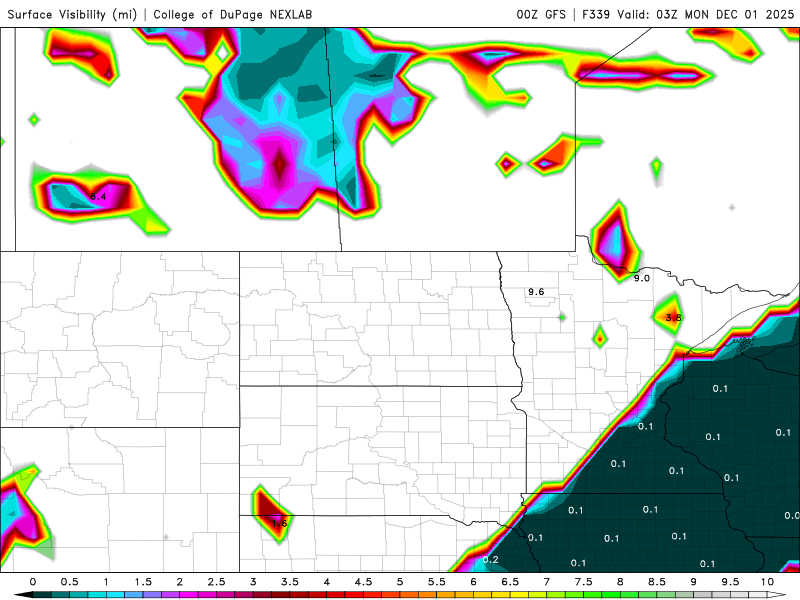Image resolution: width=800 pixels, height=600 pixels.
Task: Click the 6.4 visibility value on map
Action: click(98, 196)
